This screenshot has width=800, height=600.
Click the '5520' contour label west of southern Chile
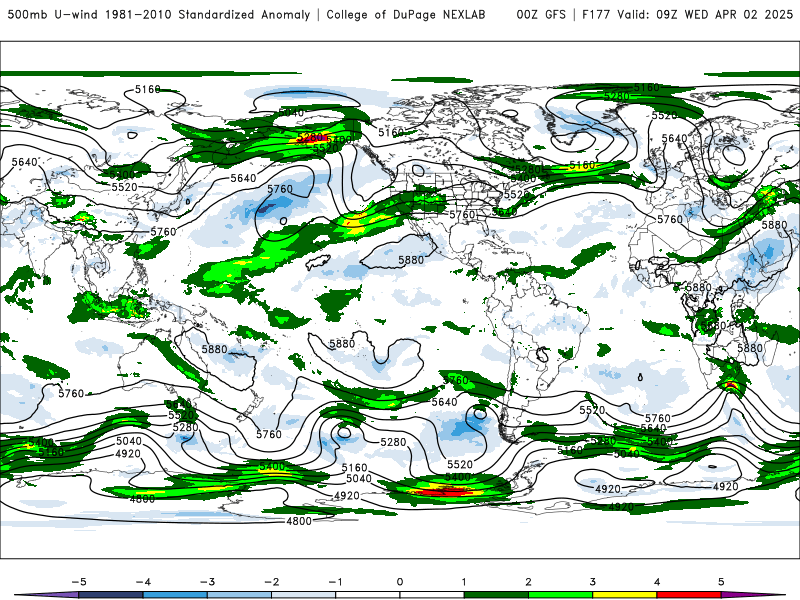460,465
